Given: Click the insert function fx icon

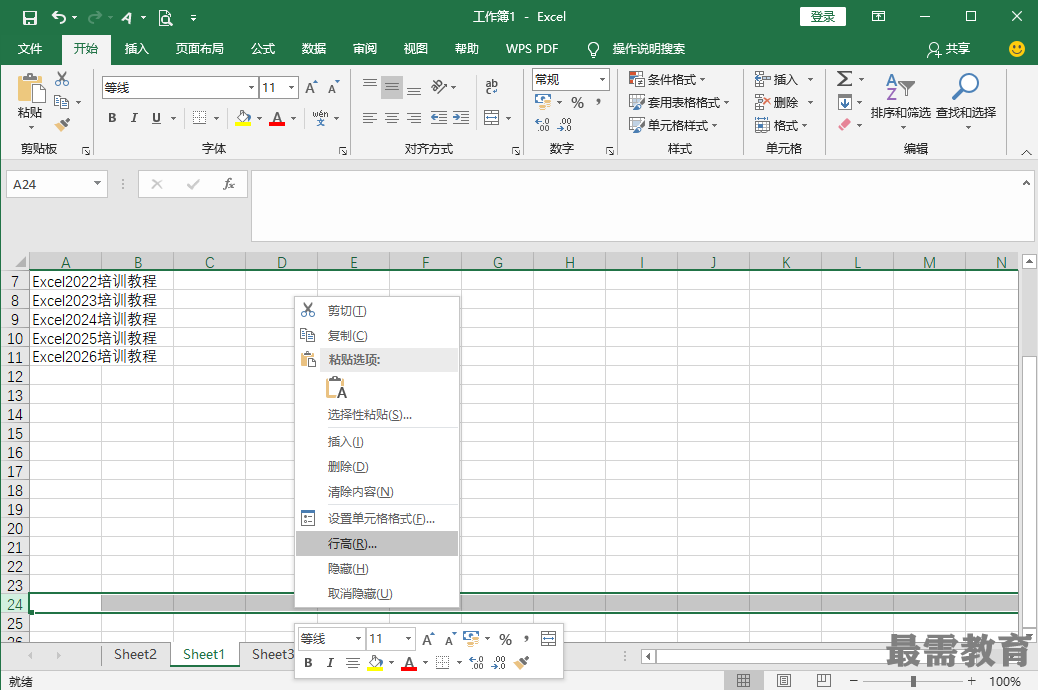Looking at the screenshot, I should coord(228,184).
